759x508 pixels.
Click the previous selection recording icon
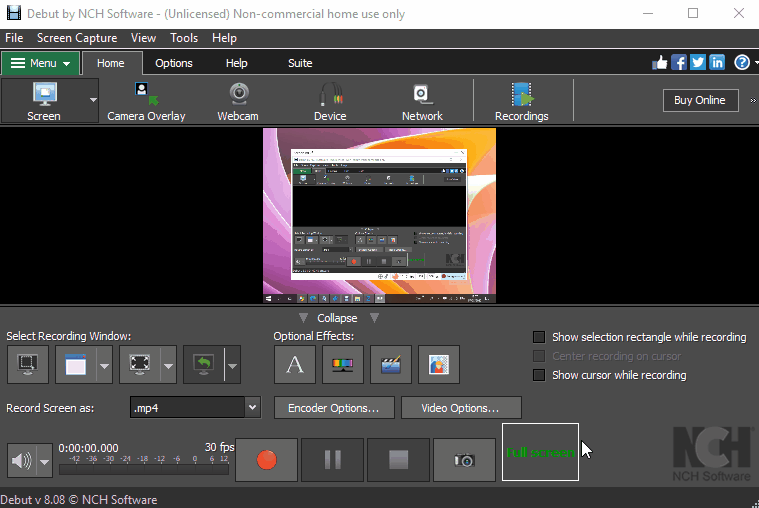click(x=204, y=365)
